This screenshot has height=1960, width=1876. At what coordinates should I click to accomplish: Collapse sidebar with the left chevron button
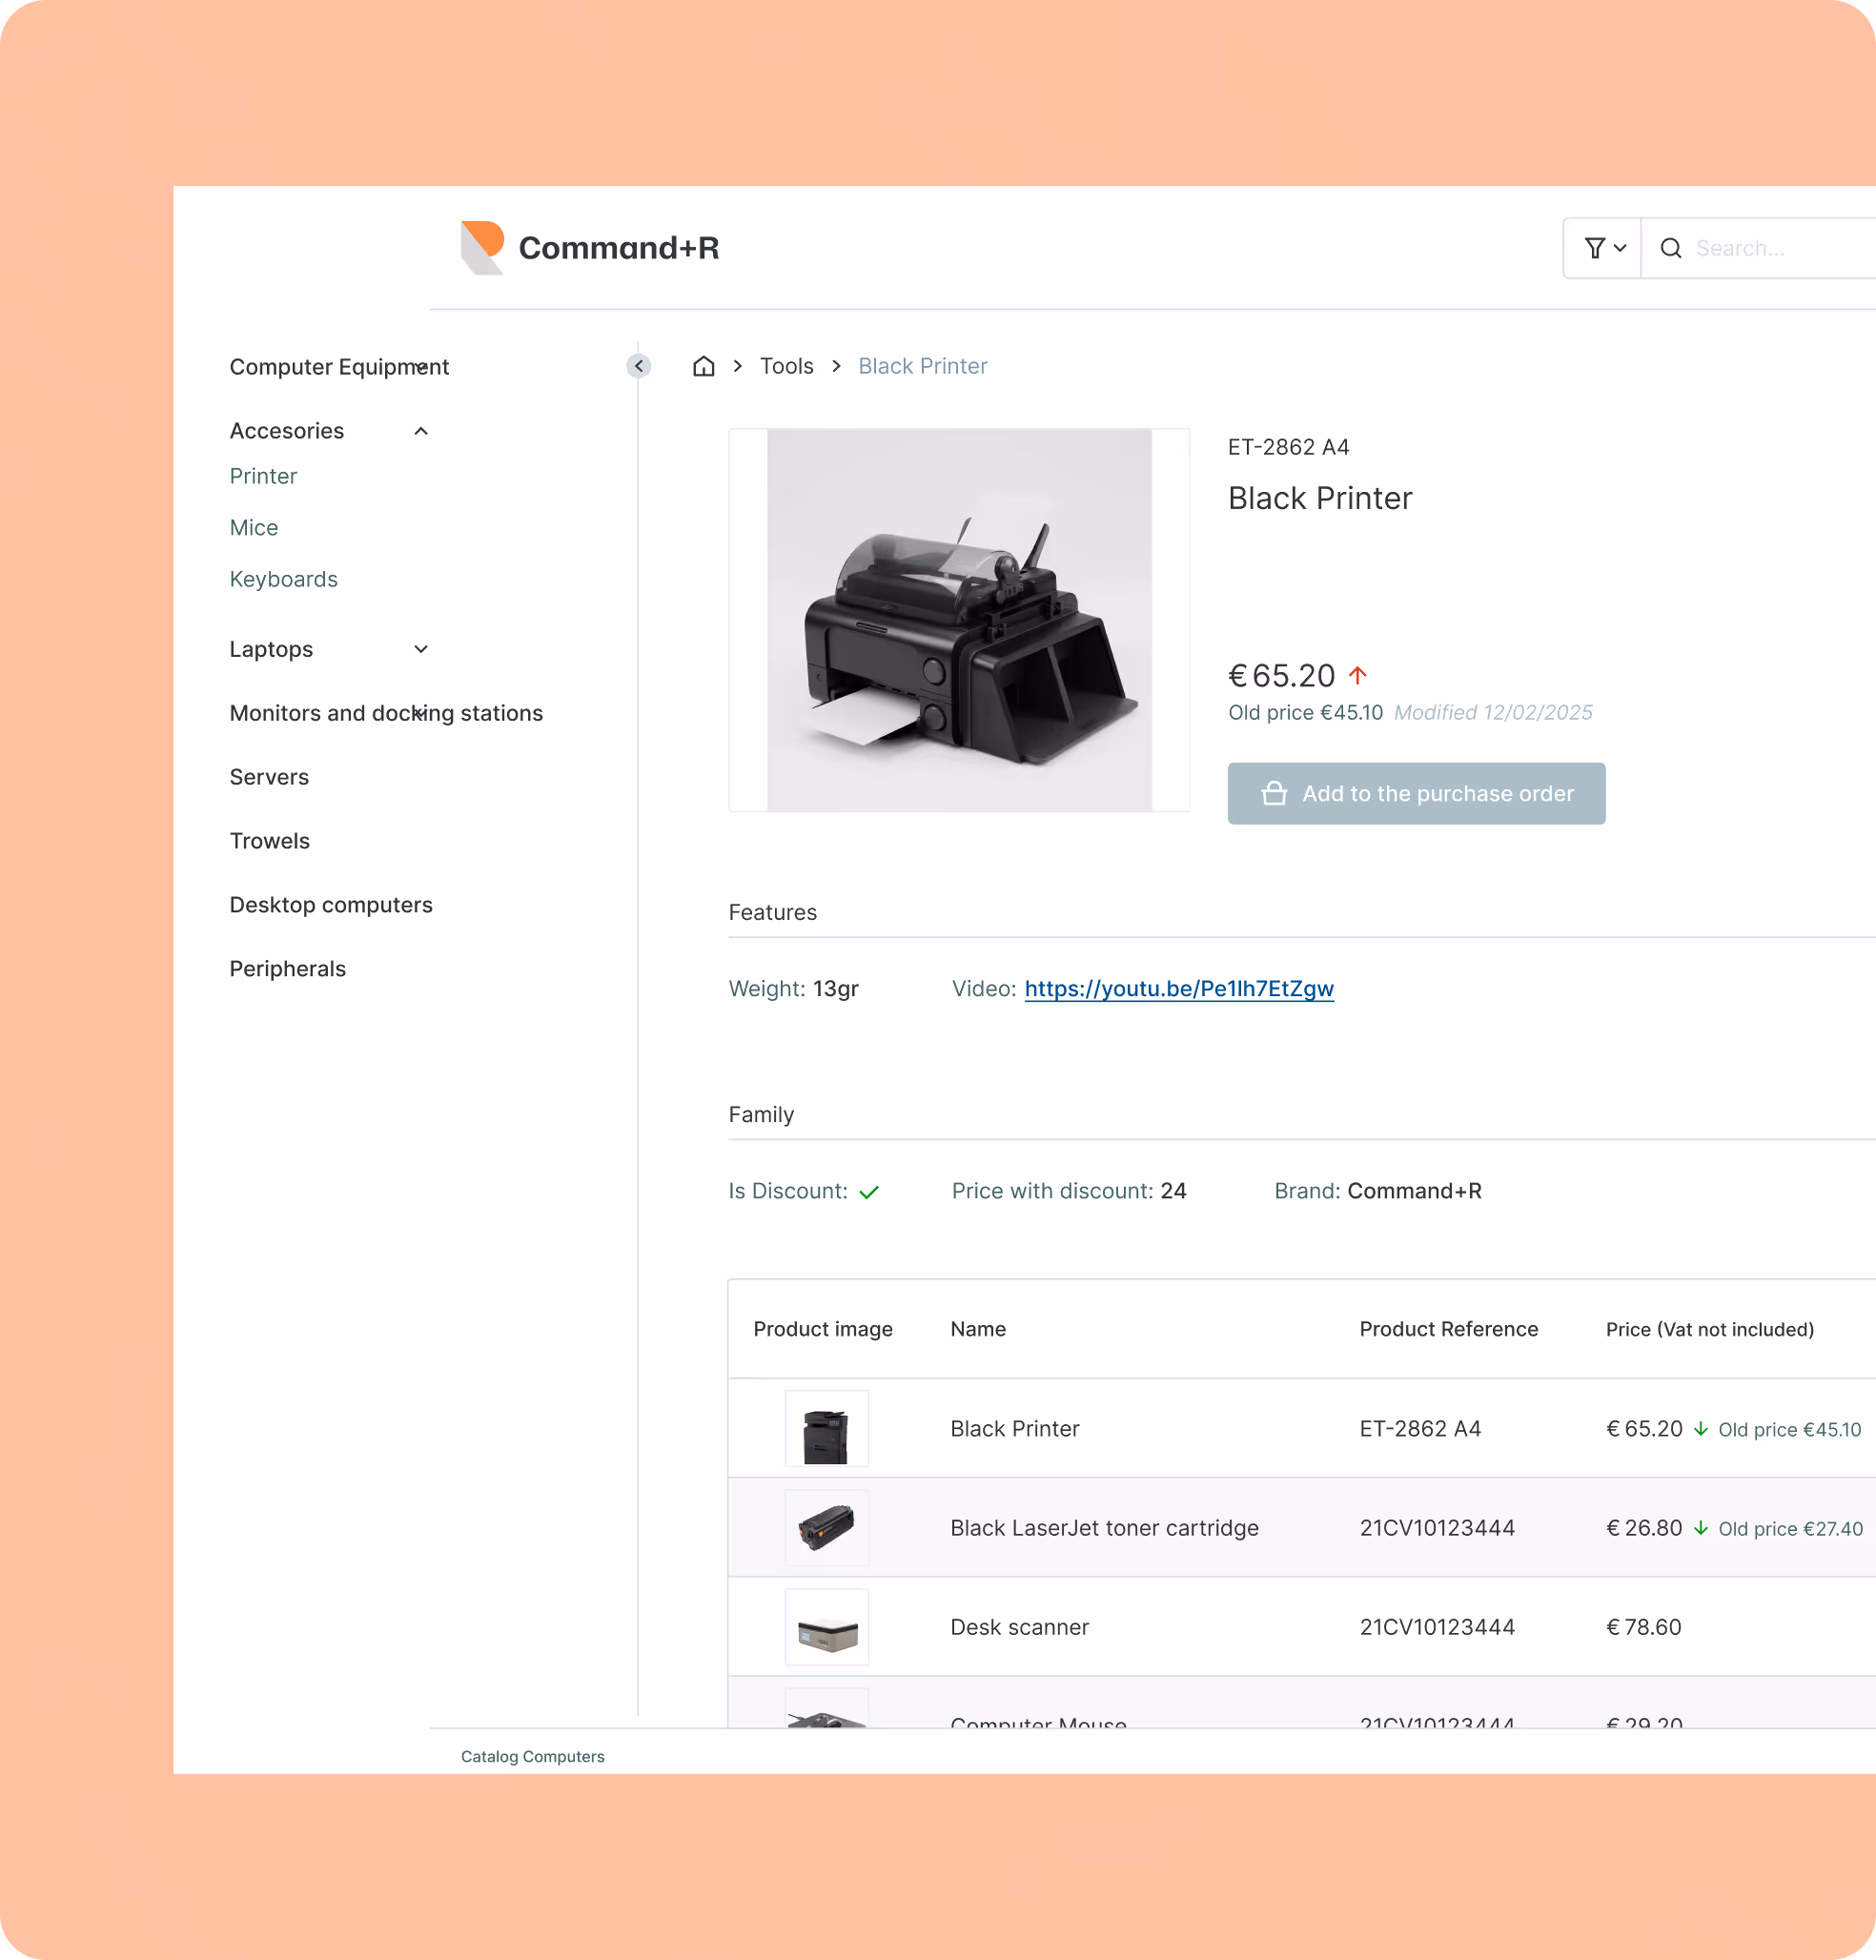[639, 366]
